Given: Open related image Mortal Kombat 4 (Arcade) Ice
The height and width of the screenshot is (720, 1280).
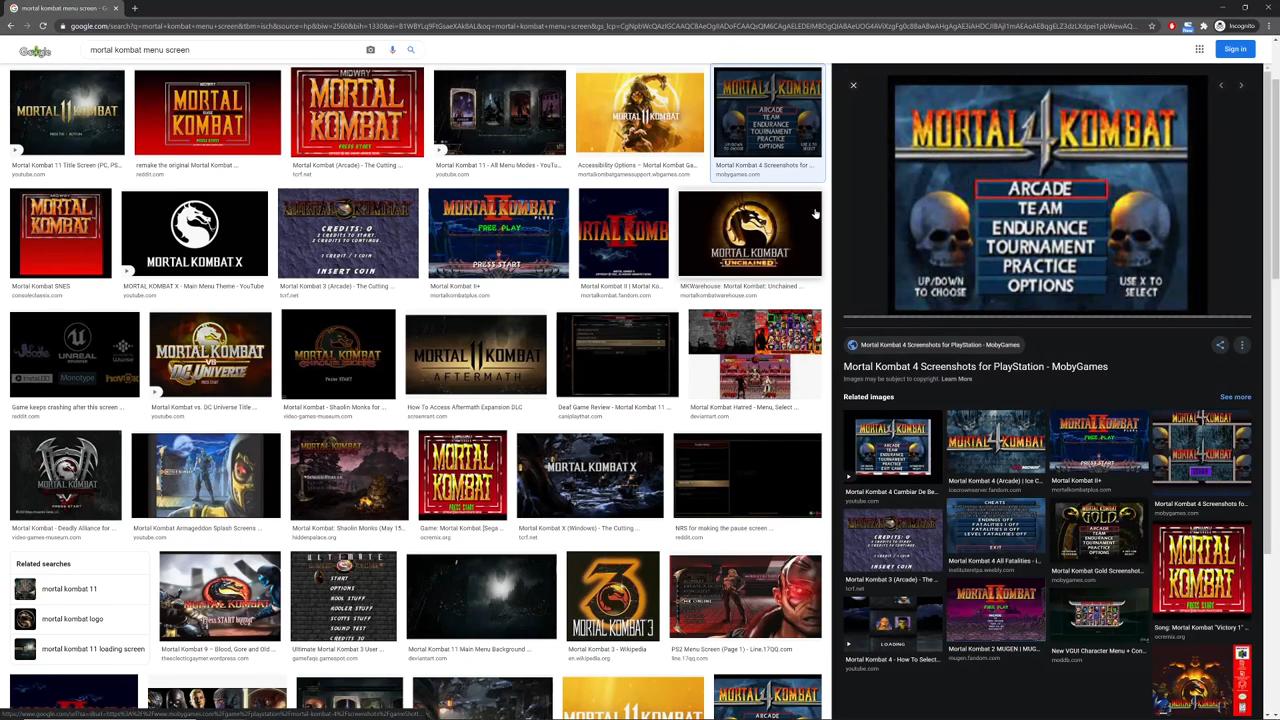Looking at the screenshot, I should tap(996, 442).
